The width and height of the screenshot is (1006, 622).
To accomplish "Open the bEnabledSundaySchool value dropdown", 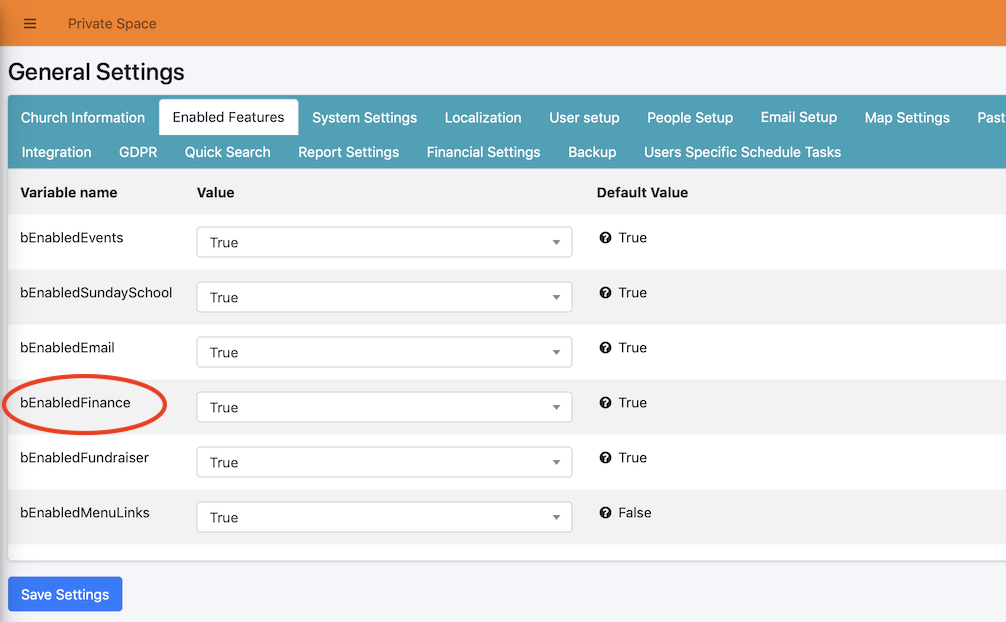I will tap(384, 297).
